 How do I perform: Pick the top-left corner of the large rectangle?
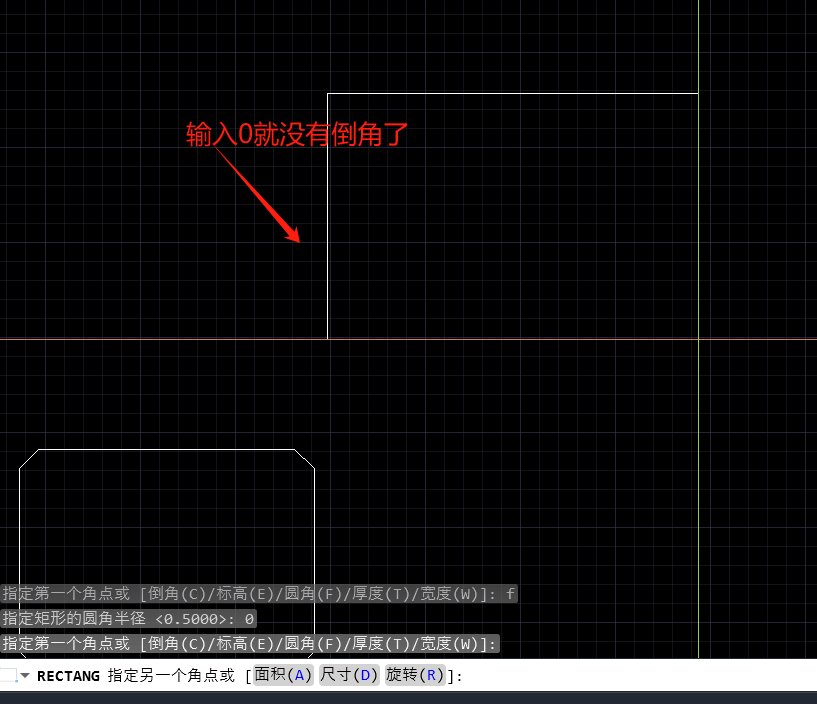pos(328,94)
